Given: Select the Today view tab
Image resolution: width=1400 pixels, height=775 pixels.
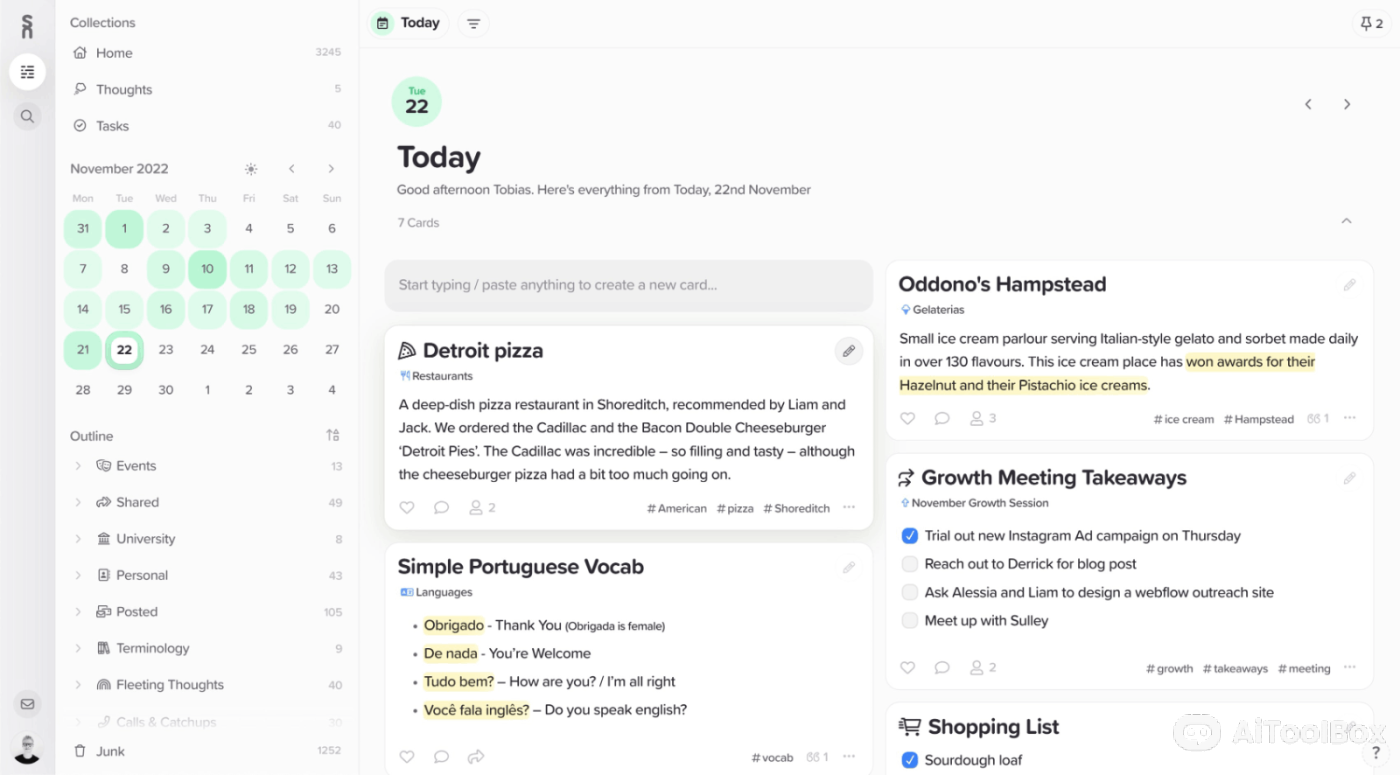Looking at the screenshot, I should pos(409,23).
